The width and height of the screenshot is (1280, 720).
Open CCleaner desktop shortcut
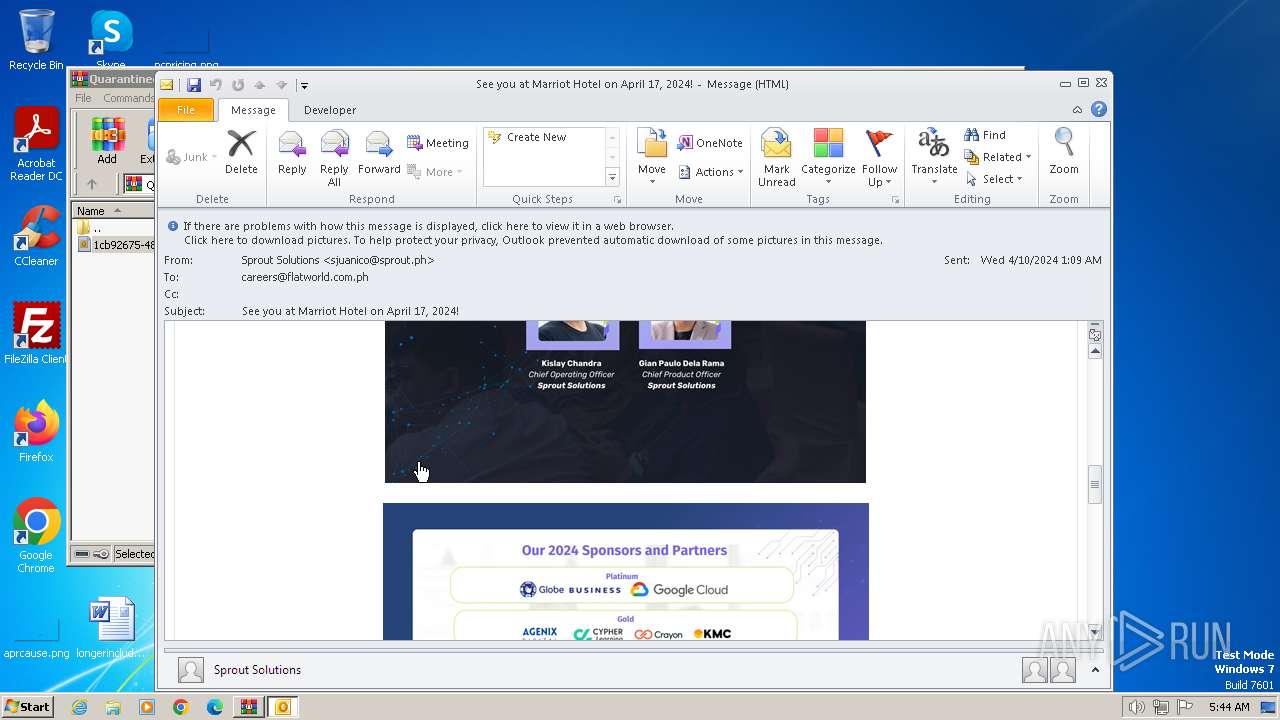coord(36,237)
